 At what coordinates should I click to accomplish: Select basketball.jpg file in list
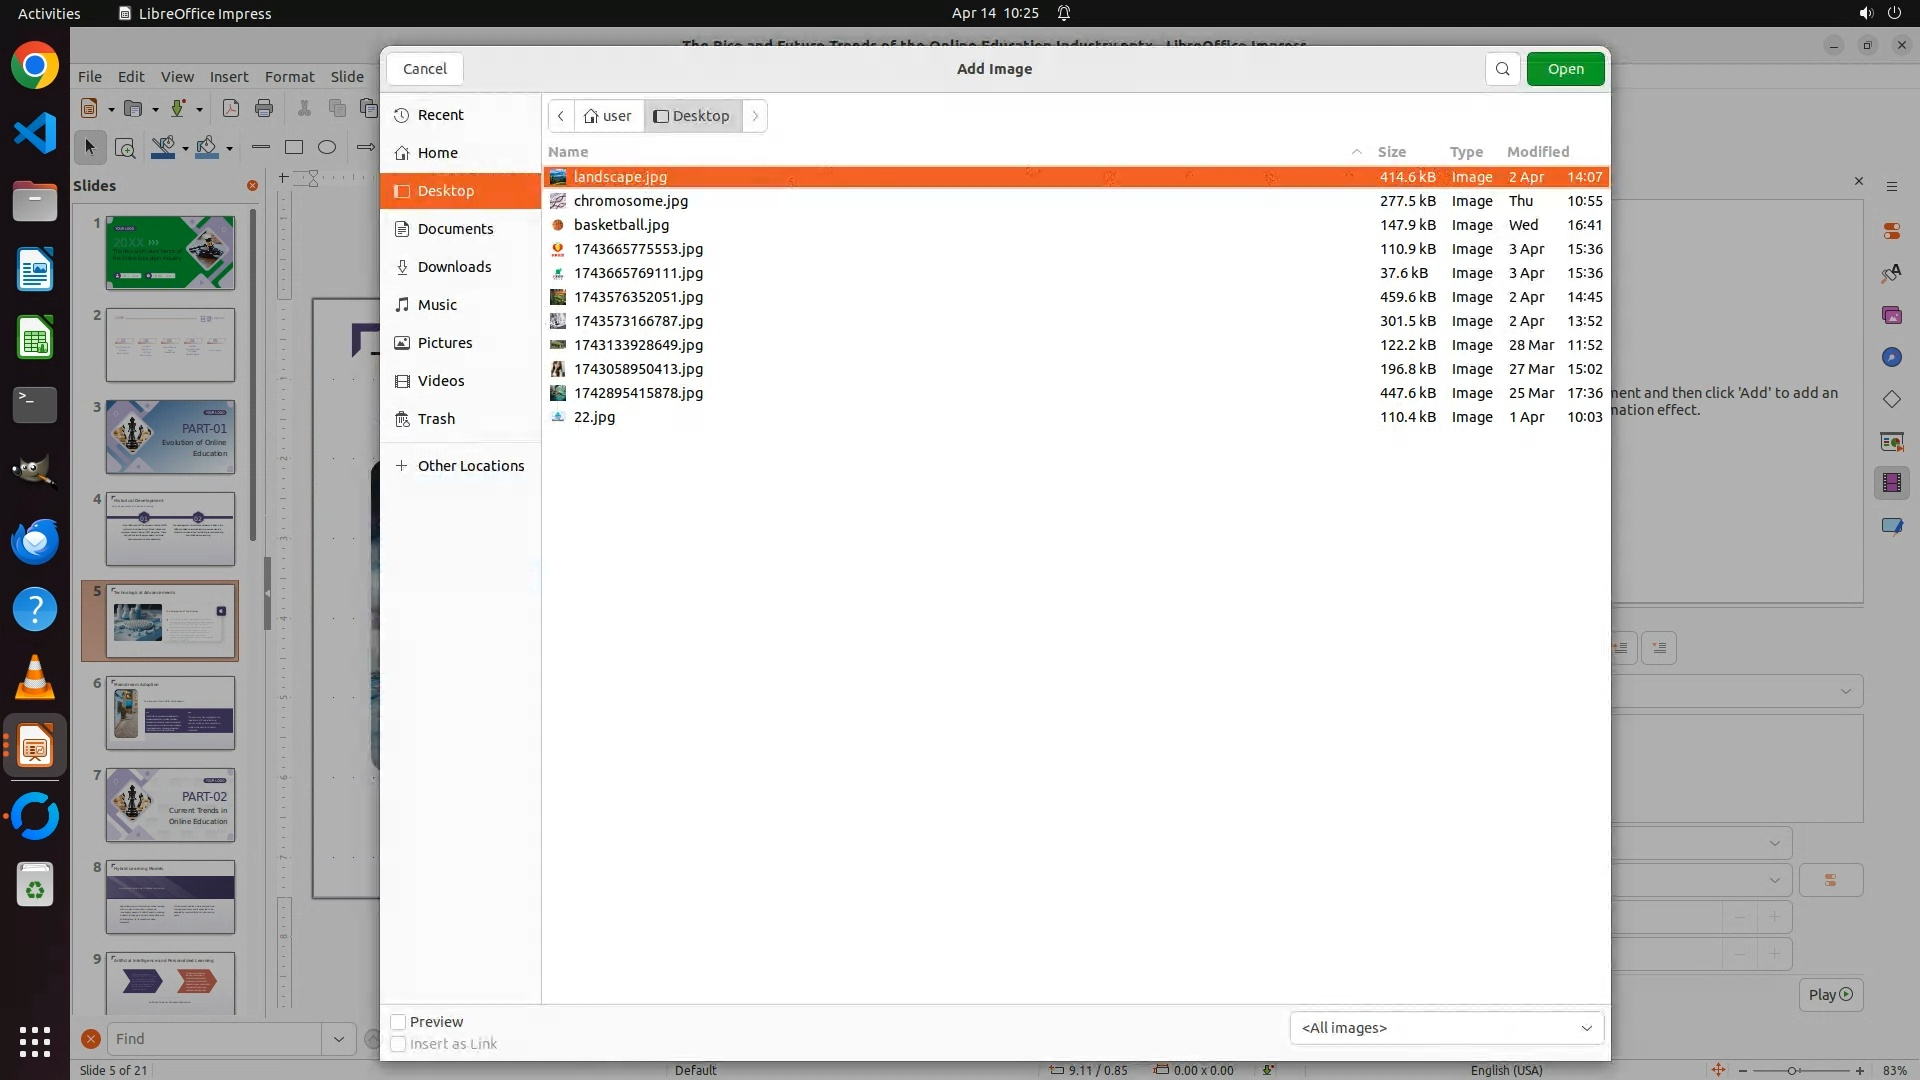(x=621, y=225)
